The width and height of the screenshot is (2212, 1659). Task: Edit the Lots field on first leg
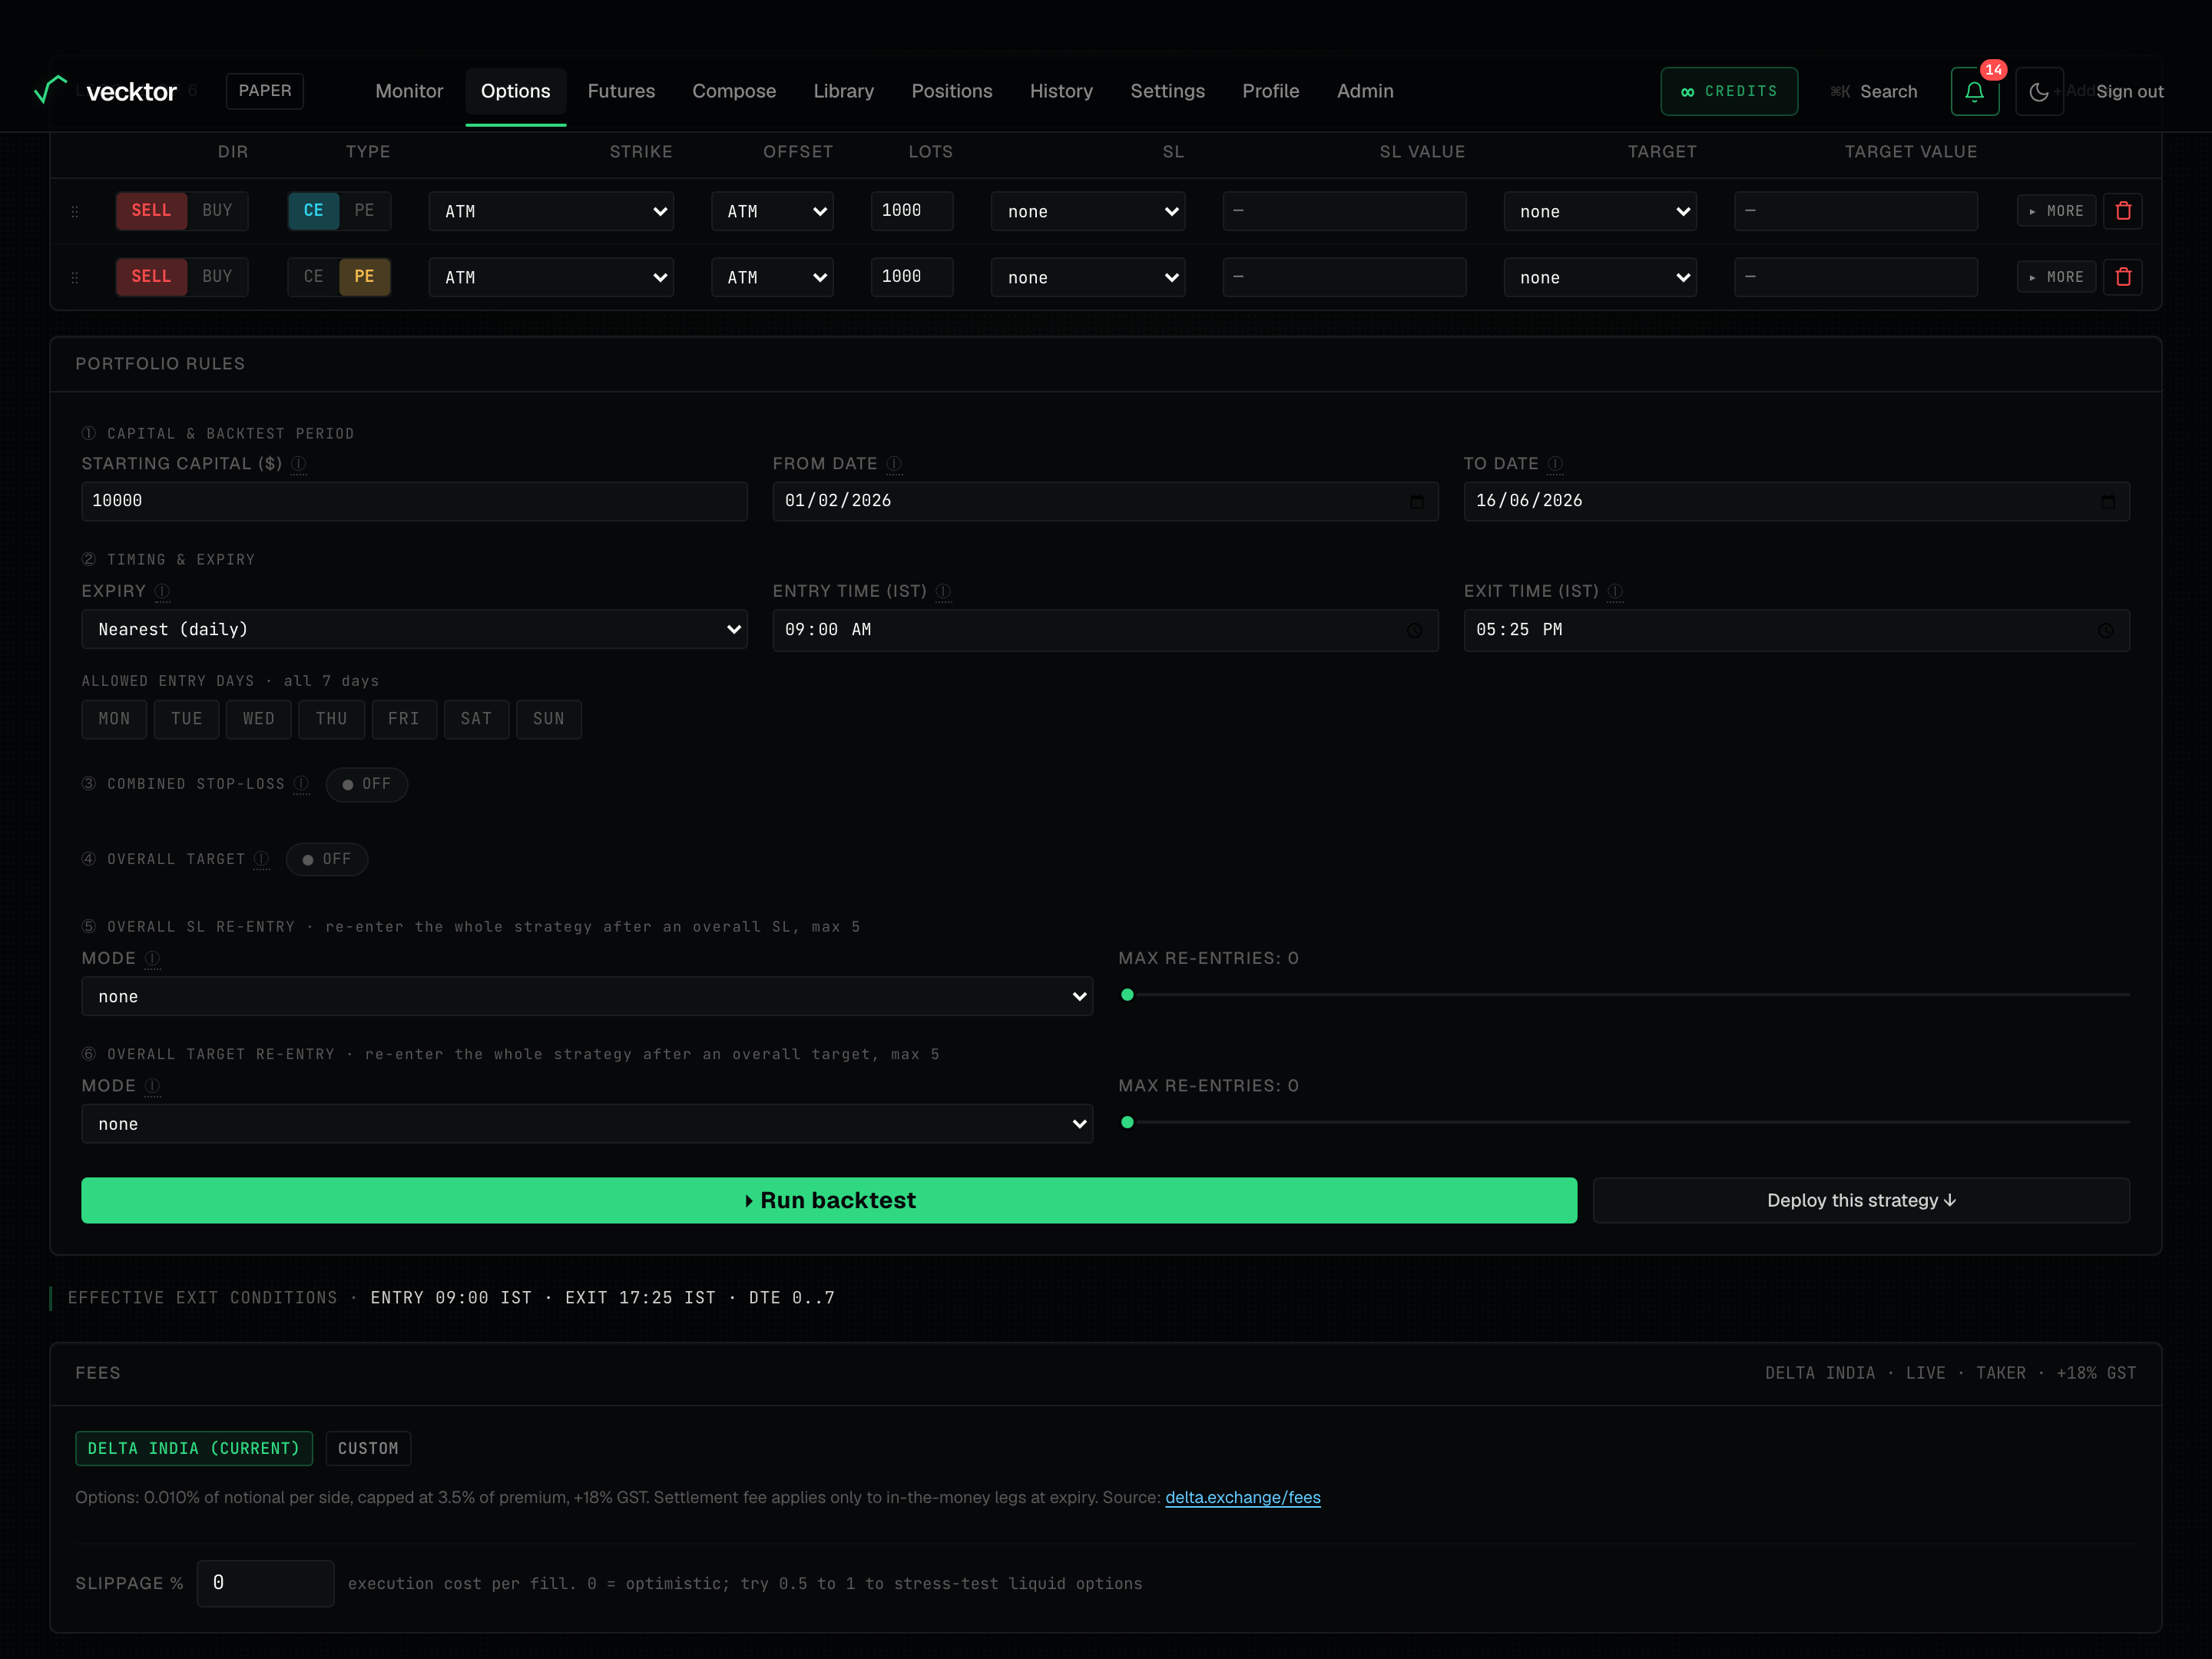pyautogui.click(x=911, y=211)
